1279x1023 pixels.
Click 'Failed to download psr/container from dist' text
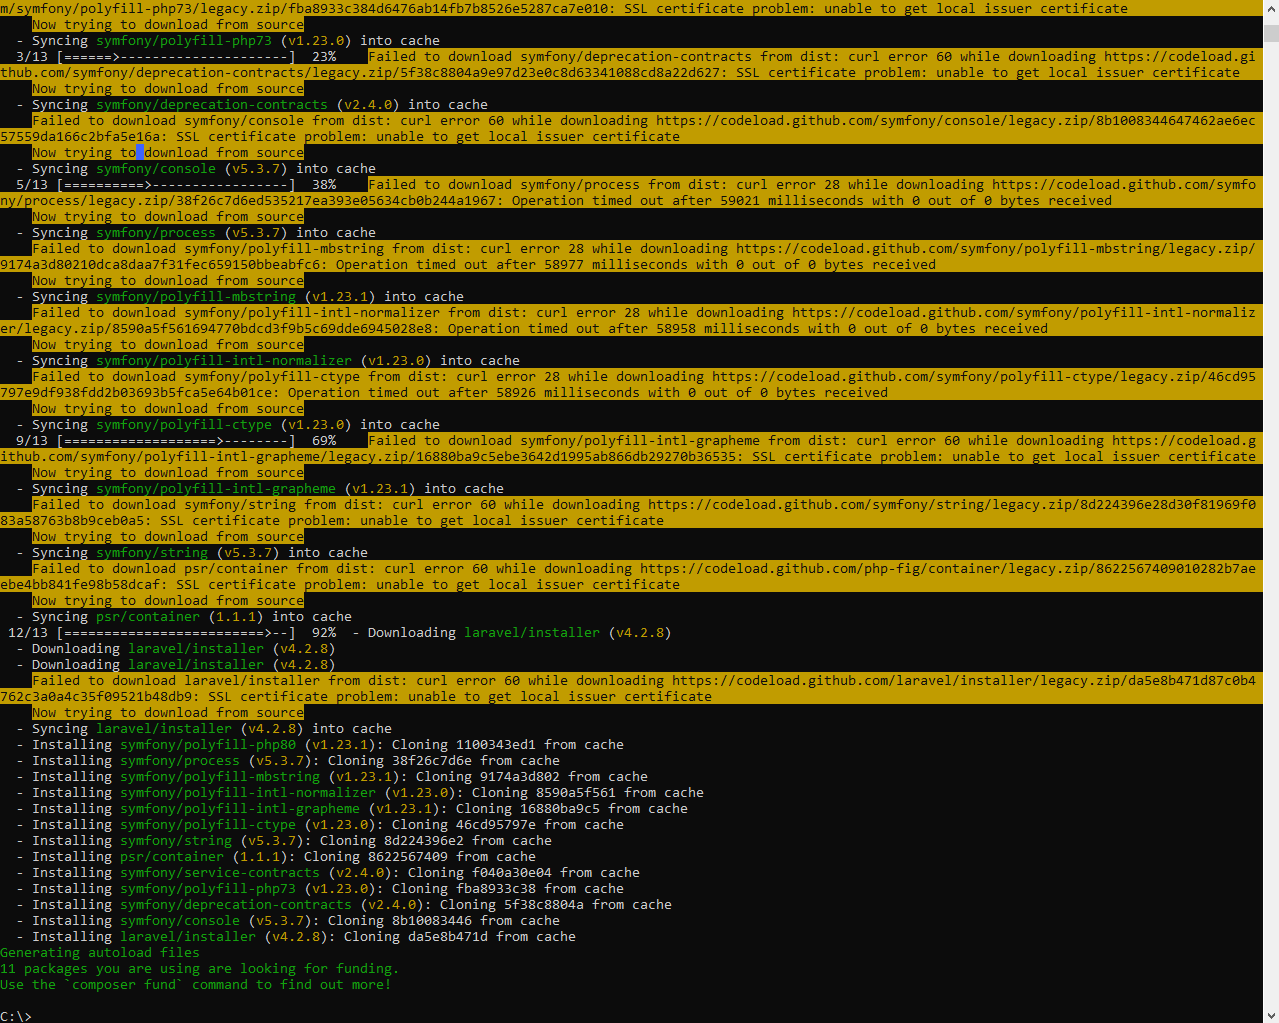204,569
